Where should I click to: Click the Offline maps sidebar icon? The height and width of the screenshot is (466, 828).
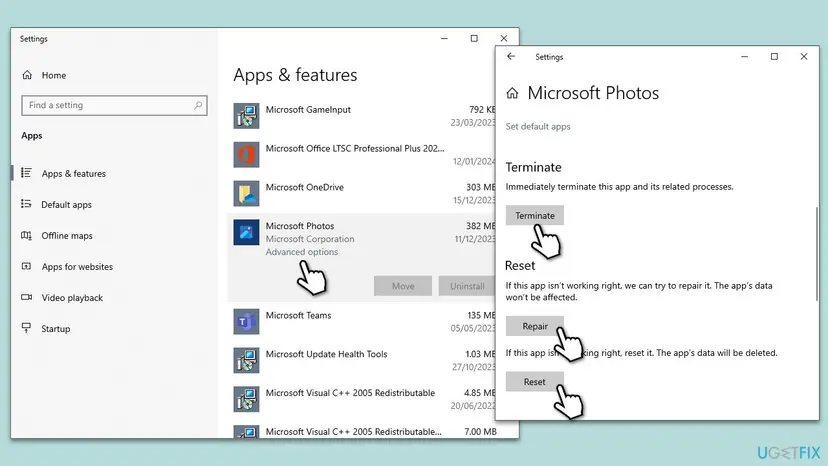pos(26,235)
